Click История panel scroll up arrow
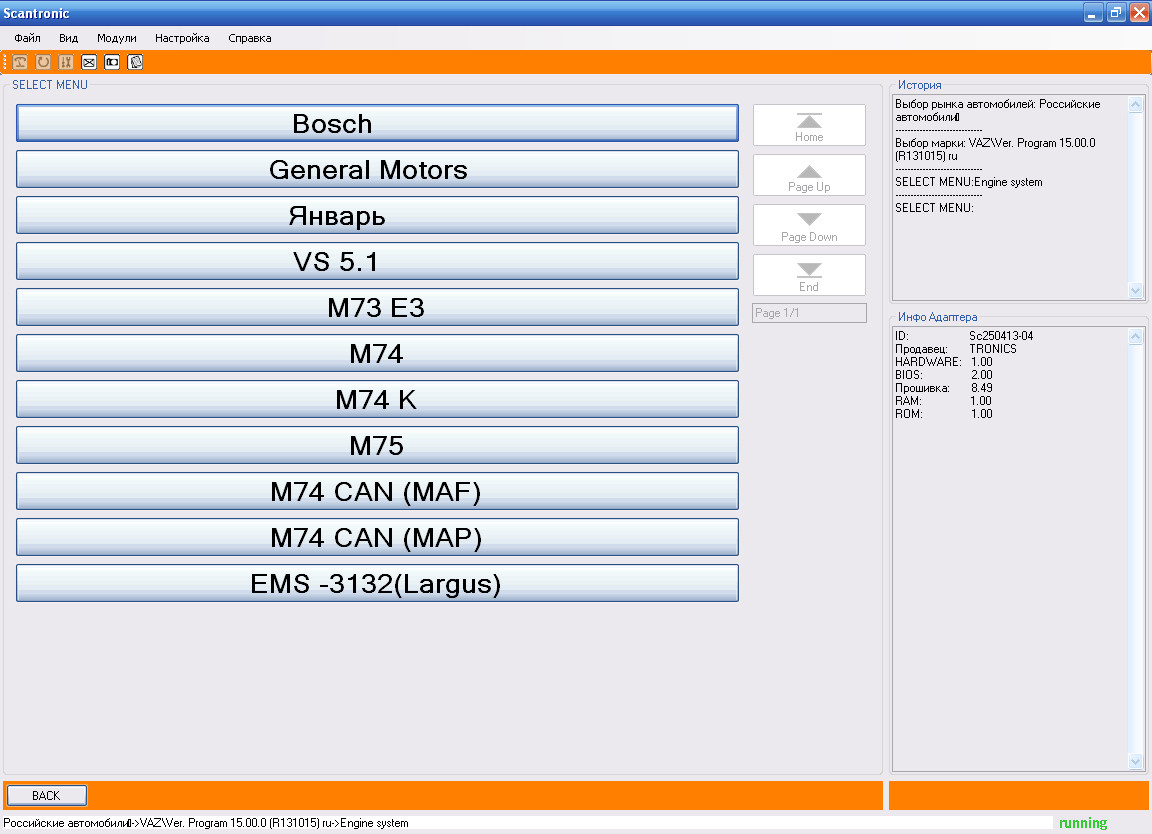The image size is (1152, 834). click(1135, 104)
